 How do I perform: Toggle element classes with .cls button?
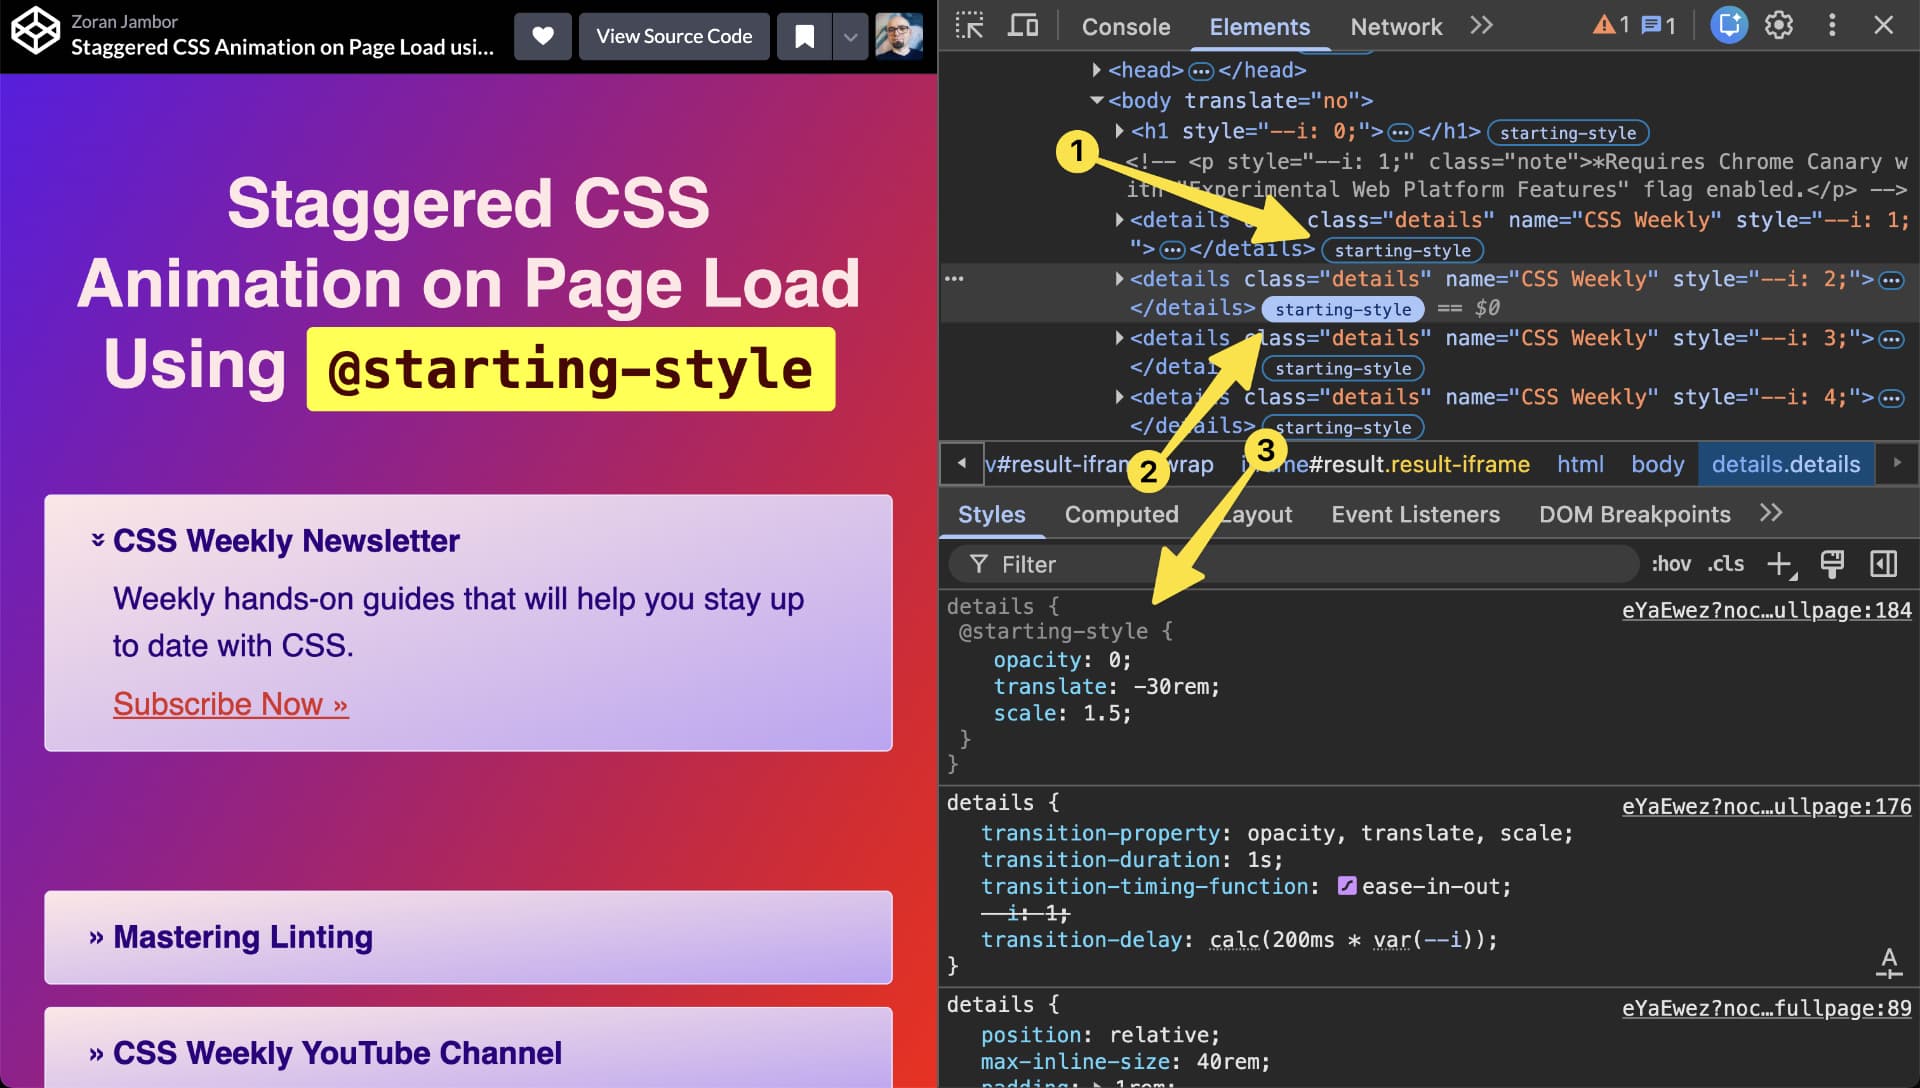point(1725,563)
